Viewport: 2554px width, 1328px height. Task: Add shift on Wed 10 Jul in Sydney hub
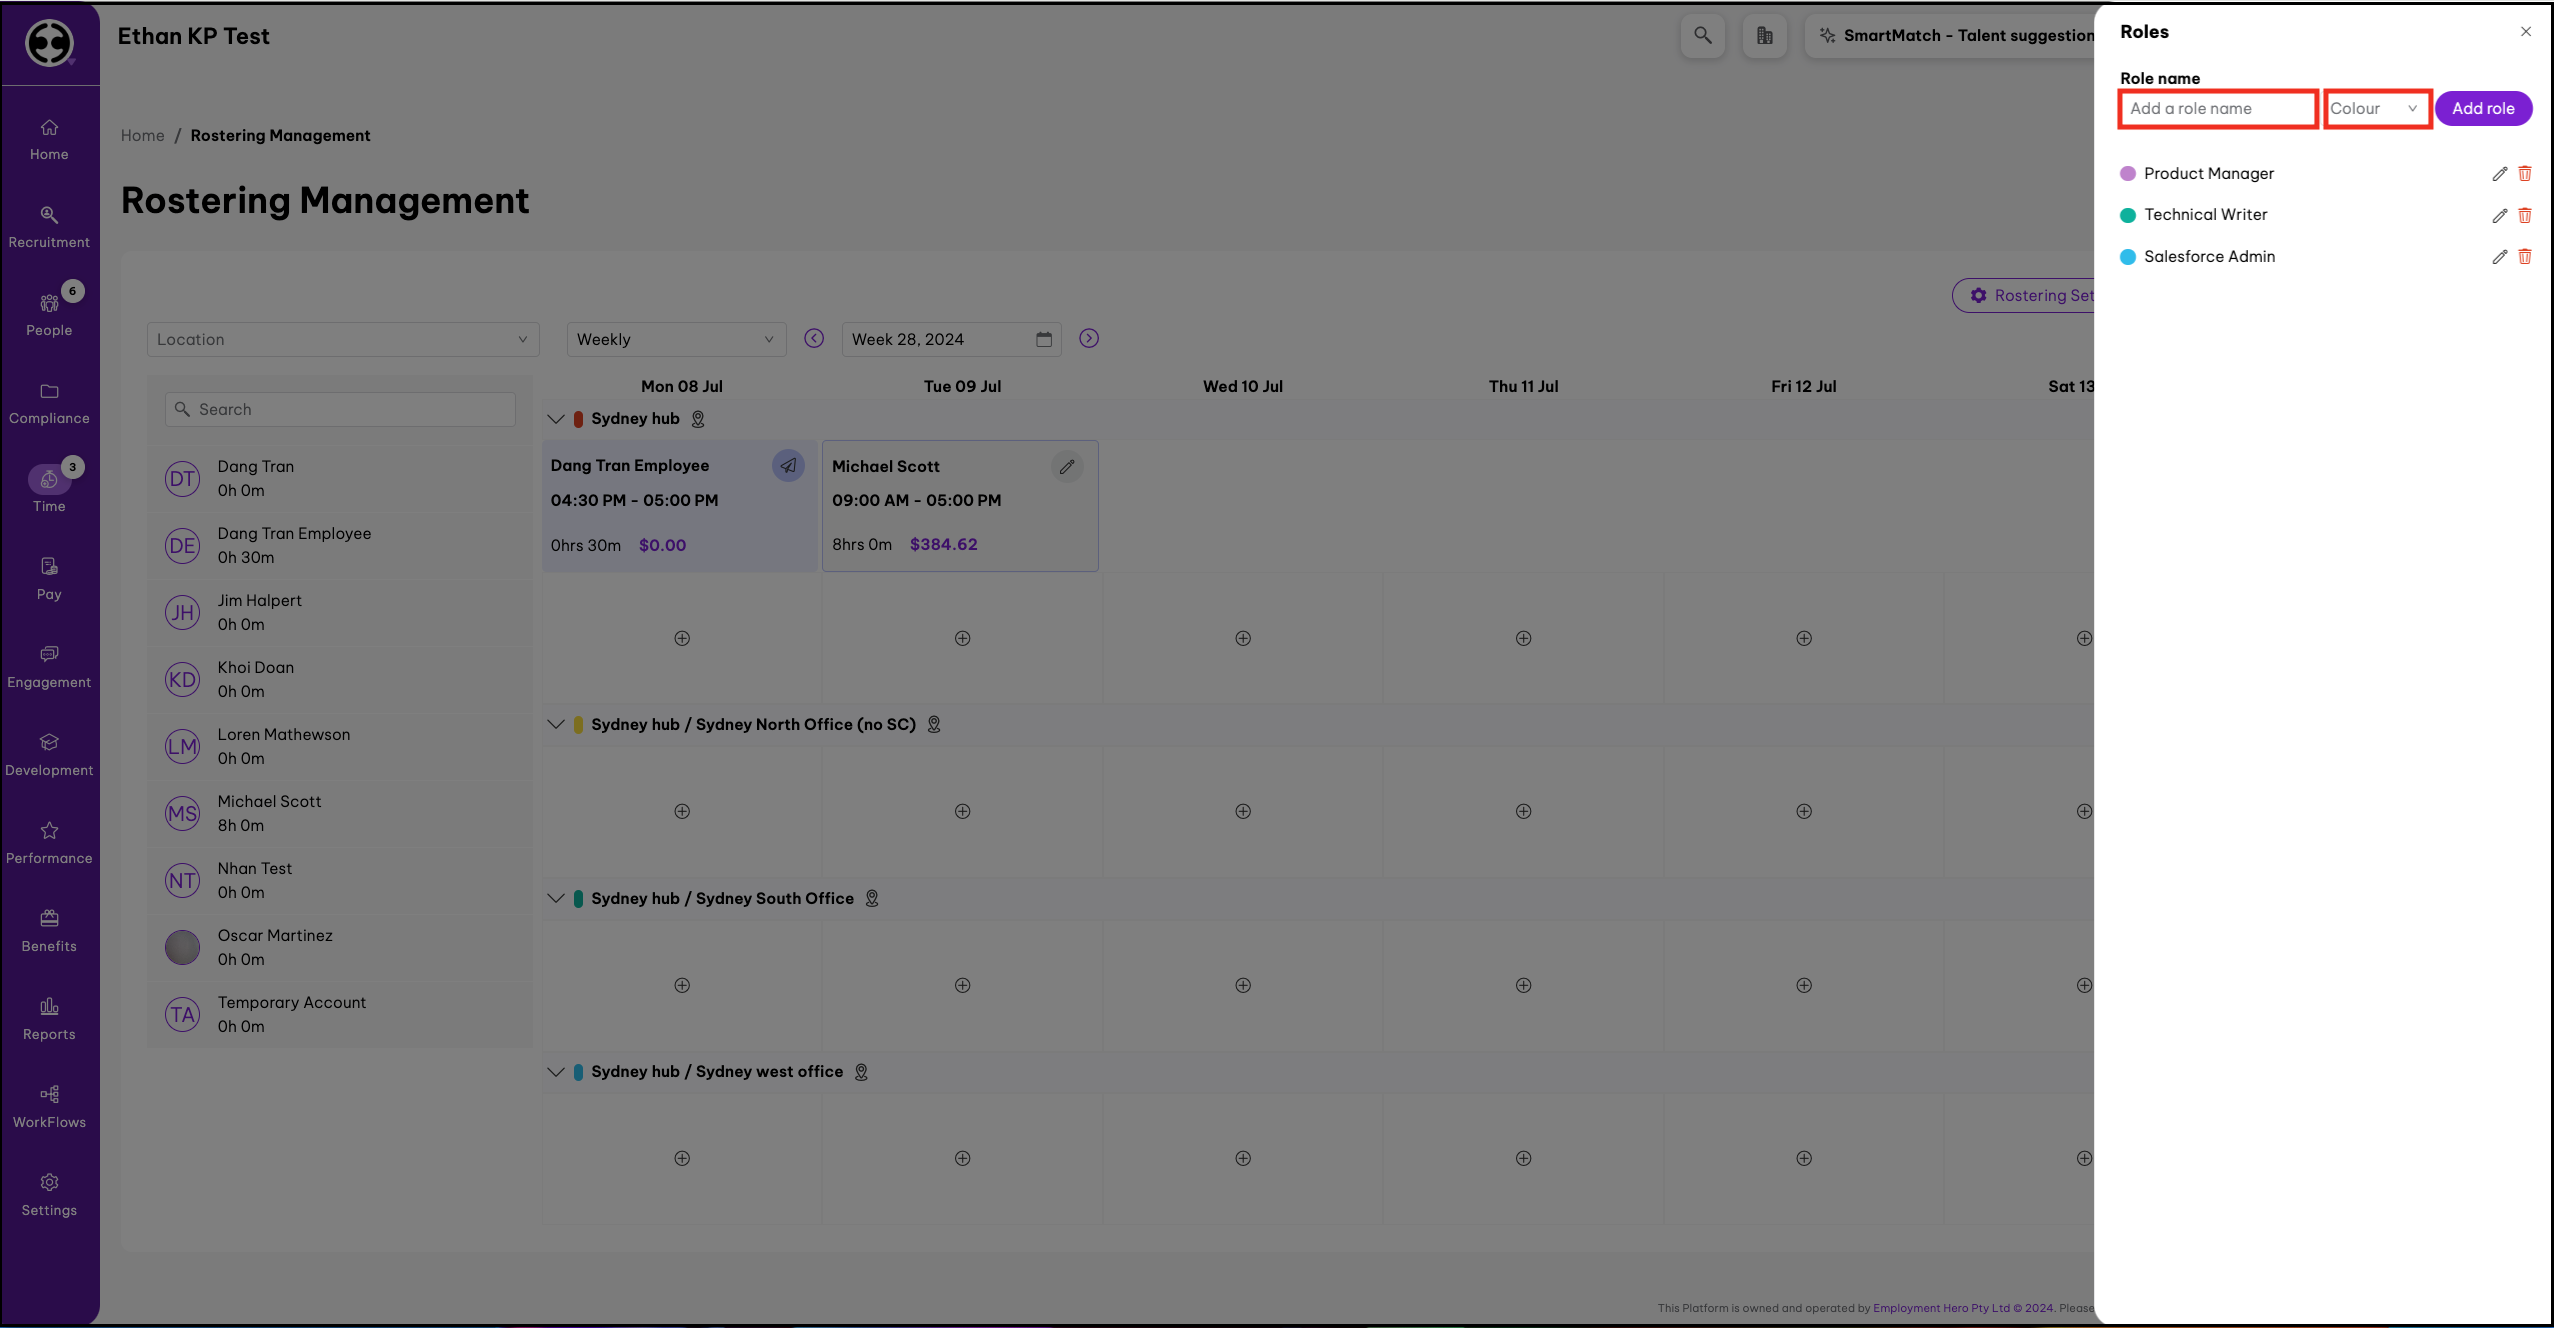tap(1243, 638)
